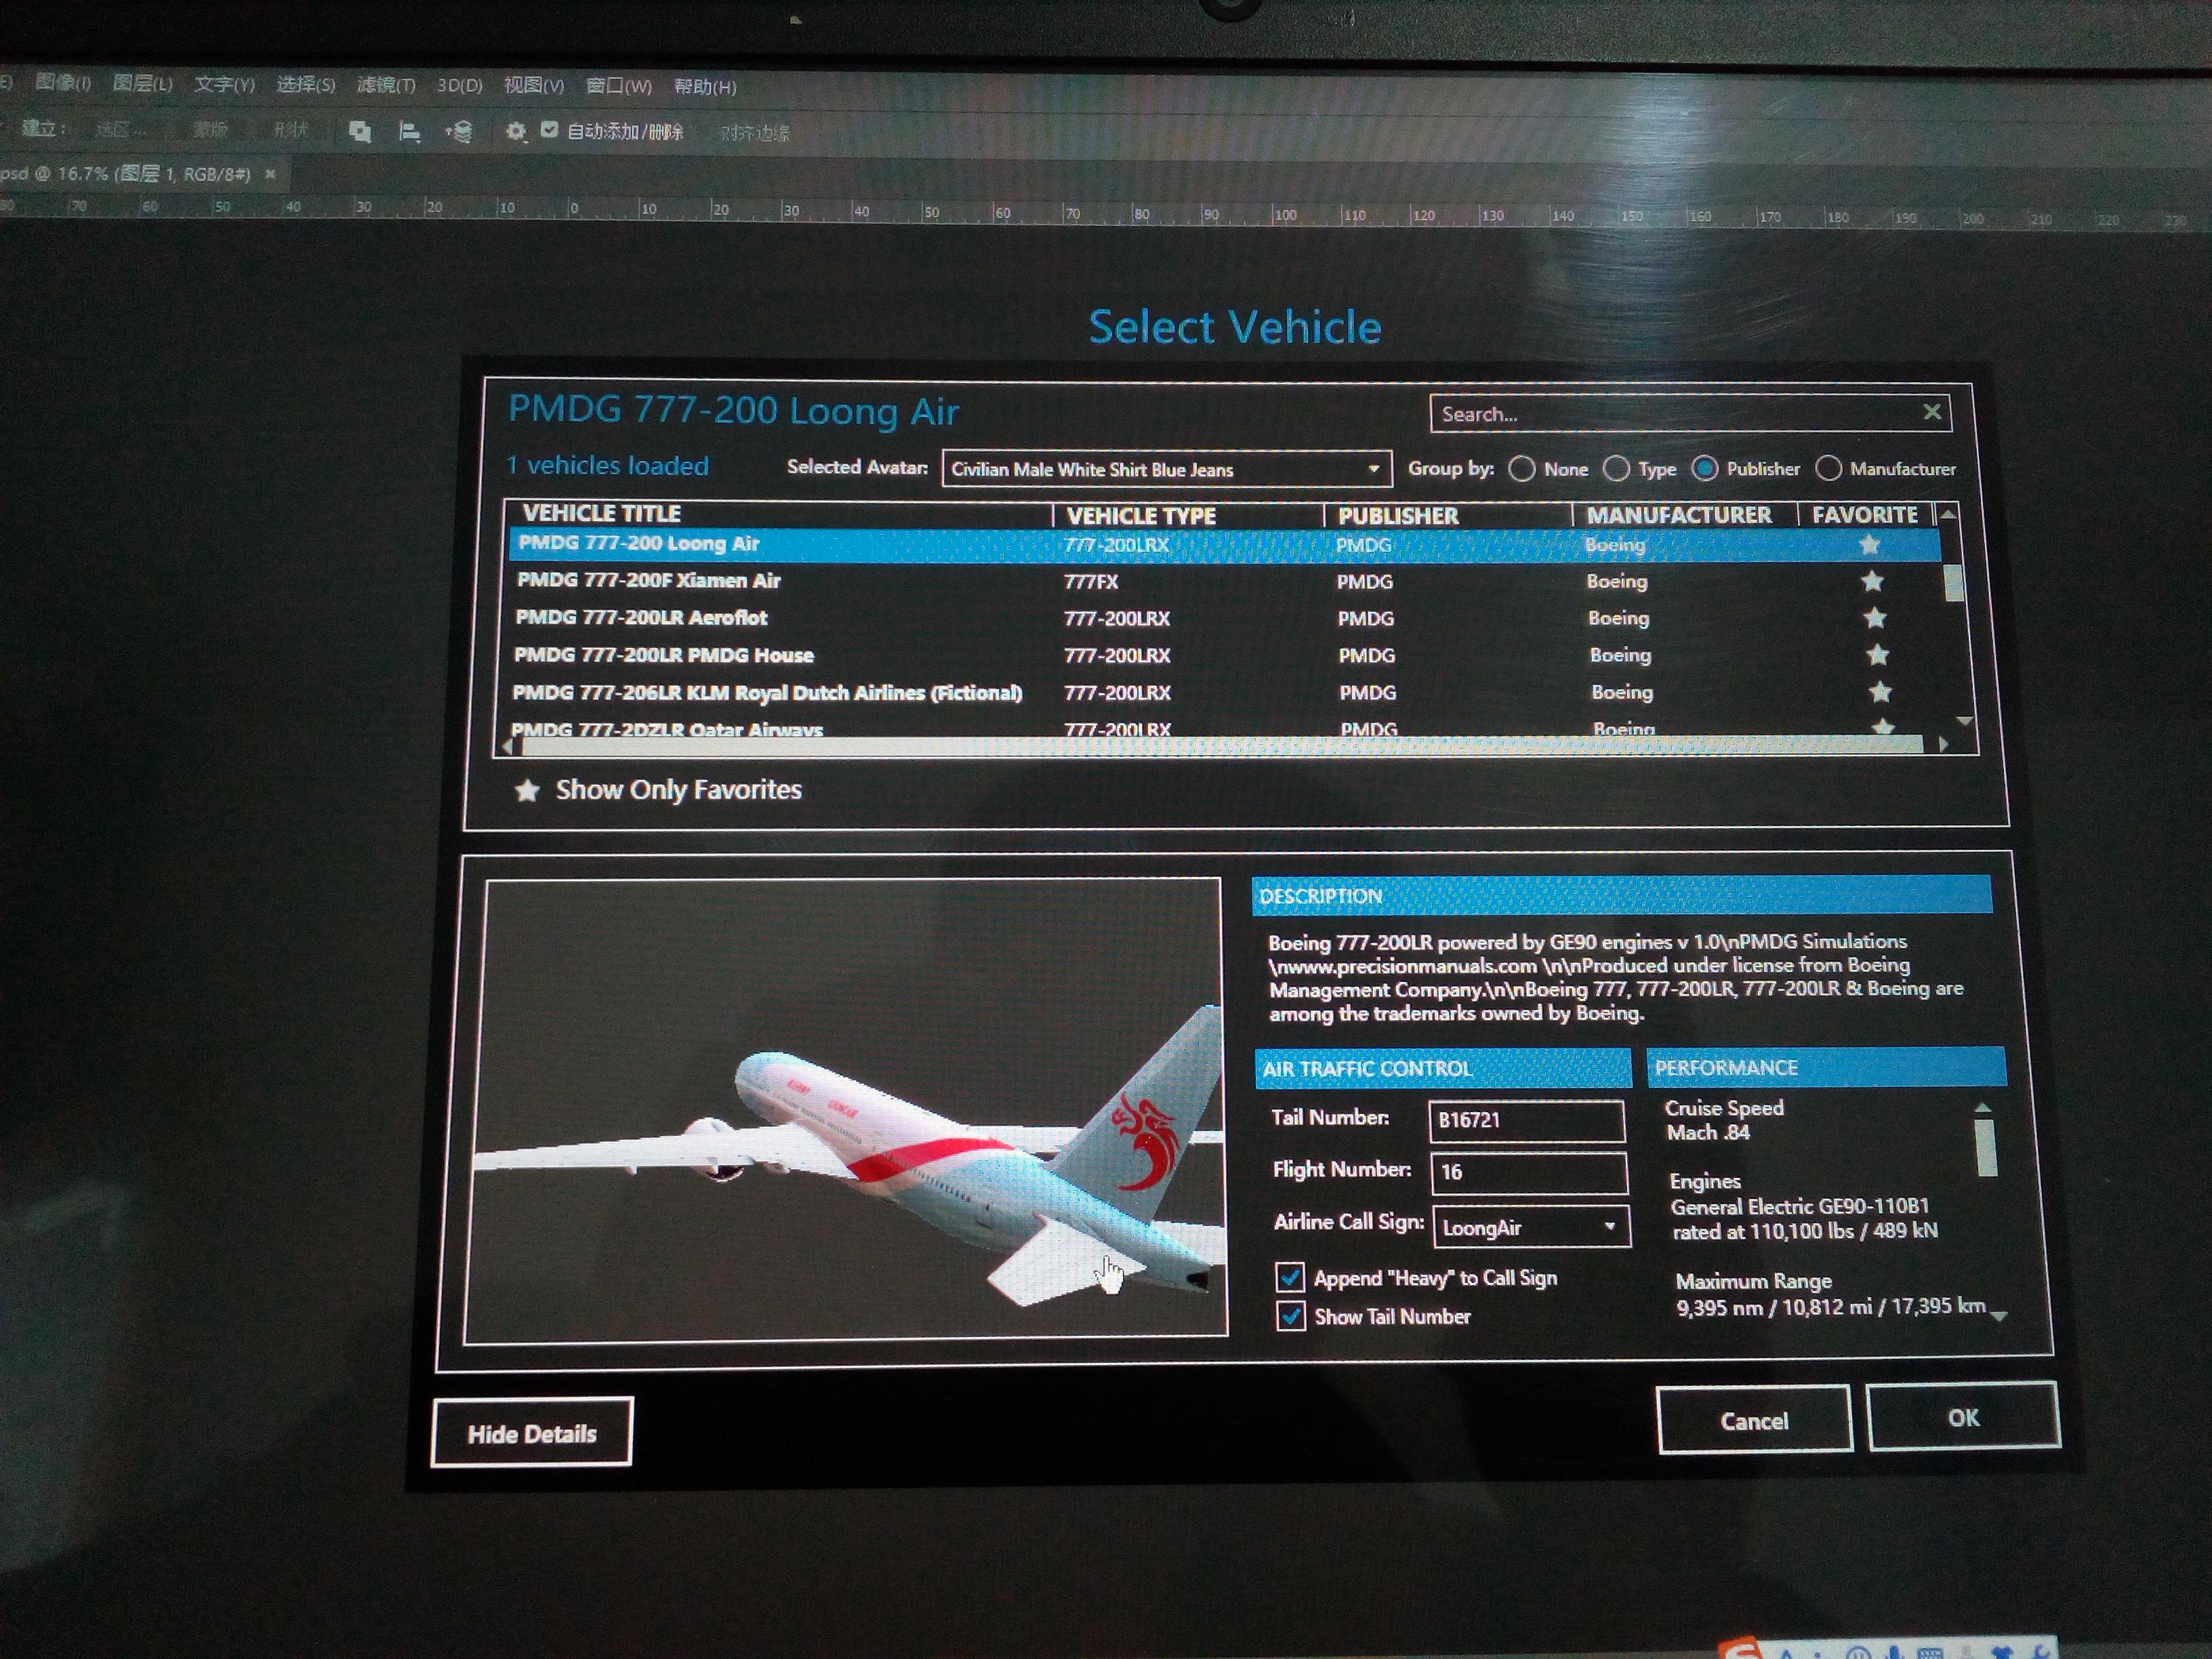Sort by VEHICLE TYPE column header

pyautogui.click(x=1141, y=516)
